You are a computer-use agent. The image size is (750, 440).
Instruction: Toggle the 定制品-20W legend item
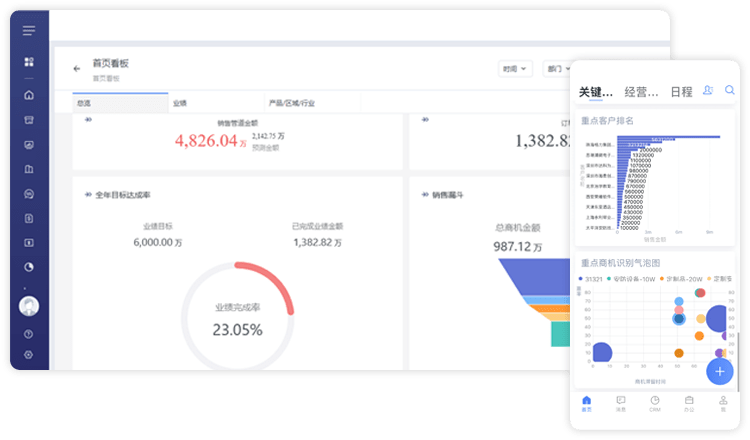681,279
